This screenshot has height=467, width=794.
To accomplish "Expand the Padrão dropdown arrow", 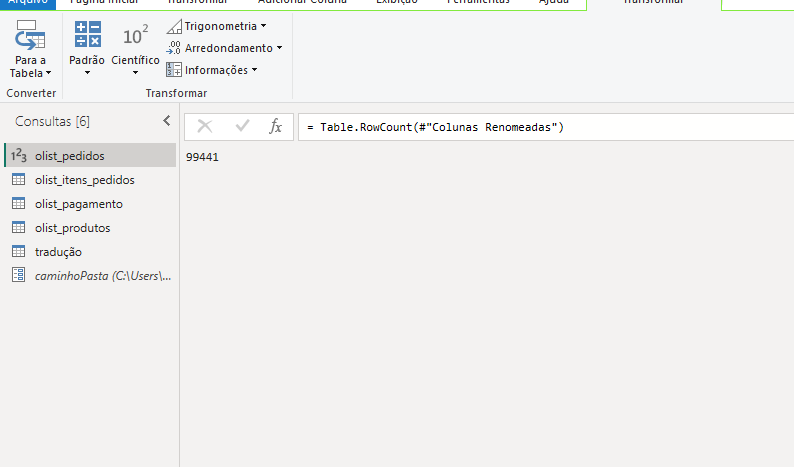I will pos(87,73).
